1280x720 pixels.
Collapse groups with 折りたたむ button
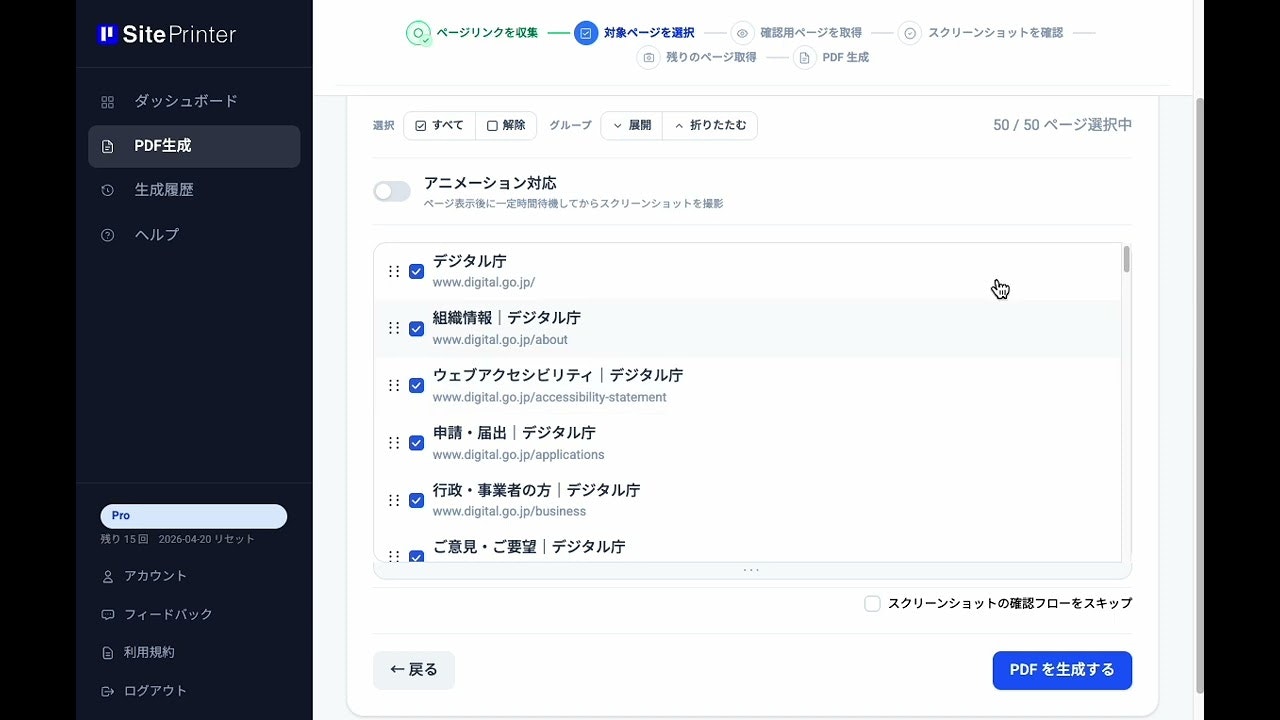click(710, 126)
